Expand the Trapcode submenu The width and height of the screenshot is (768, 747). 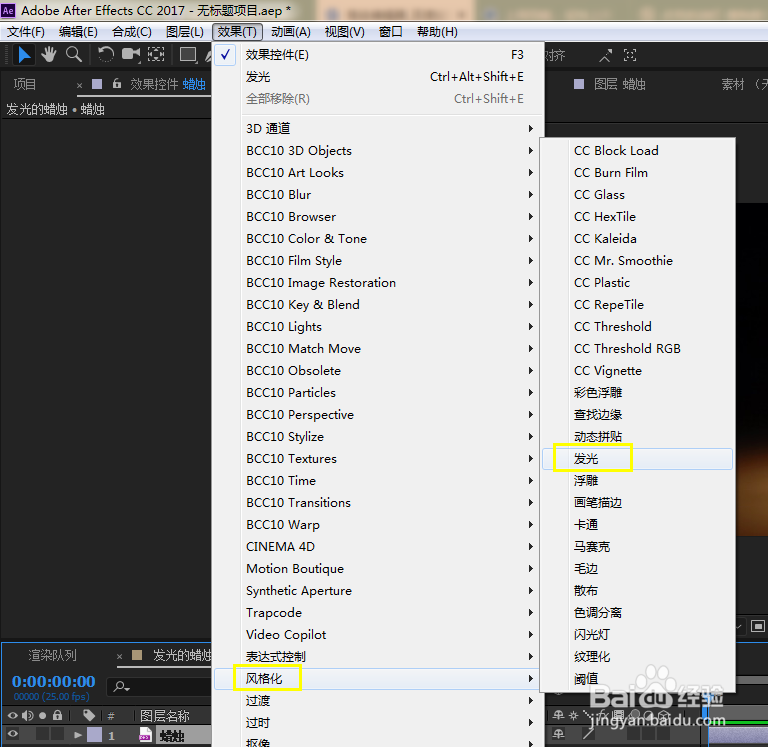378,613
